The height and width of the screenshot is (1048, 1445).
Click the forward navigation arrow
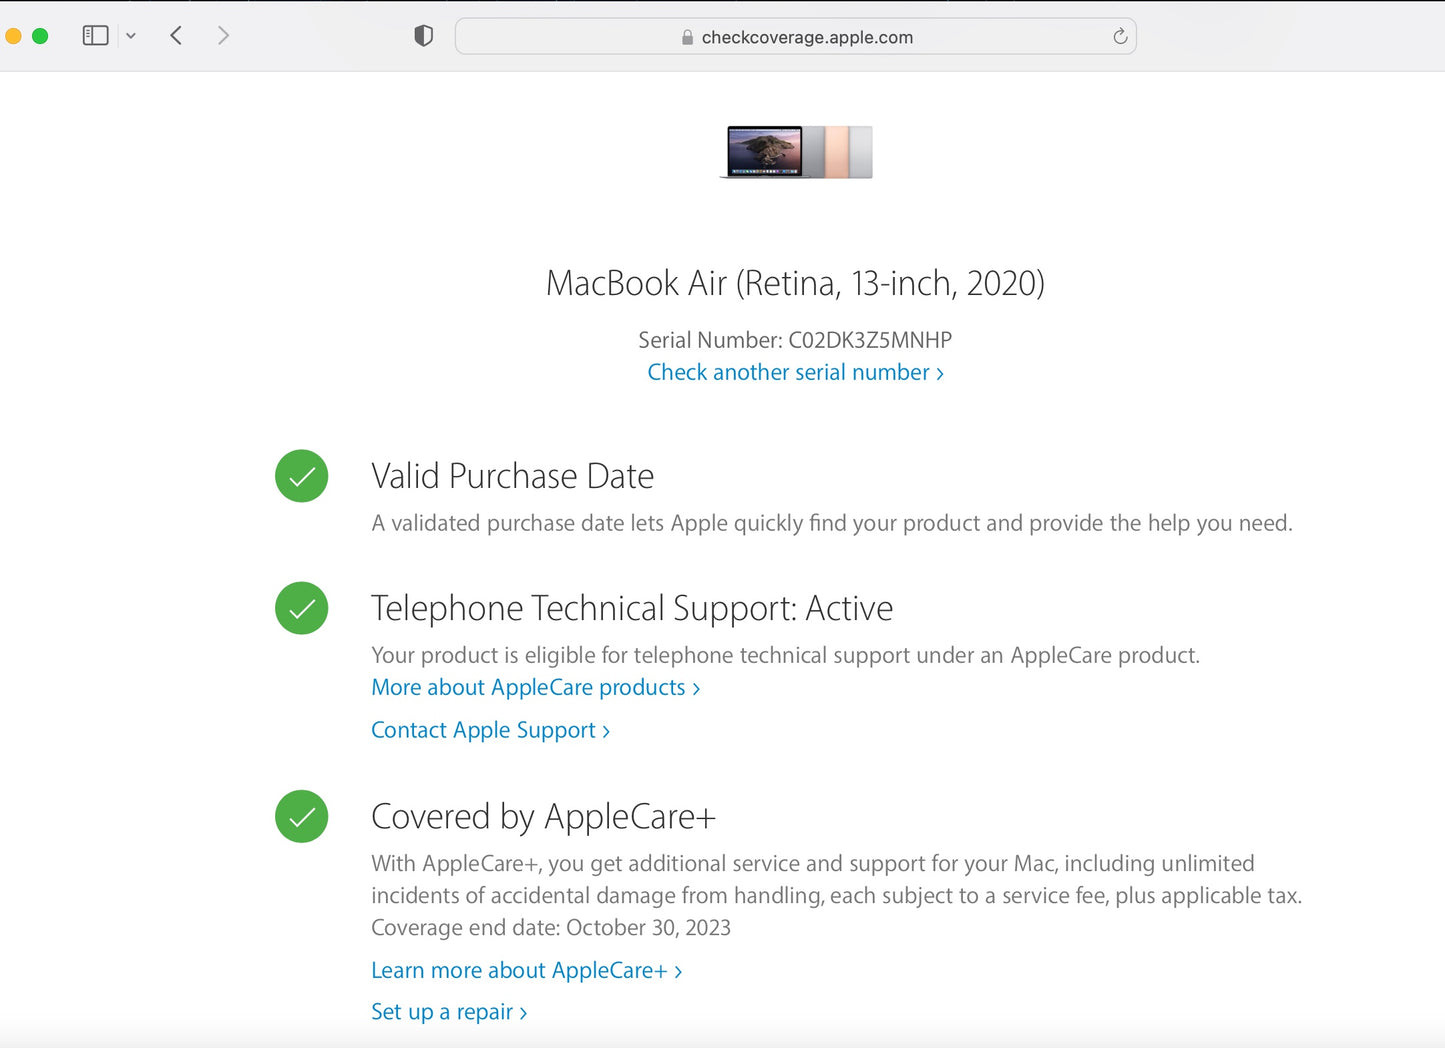coord(224,35)
